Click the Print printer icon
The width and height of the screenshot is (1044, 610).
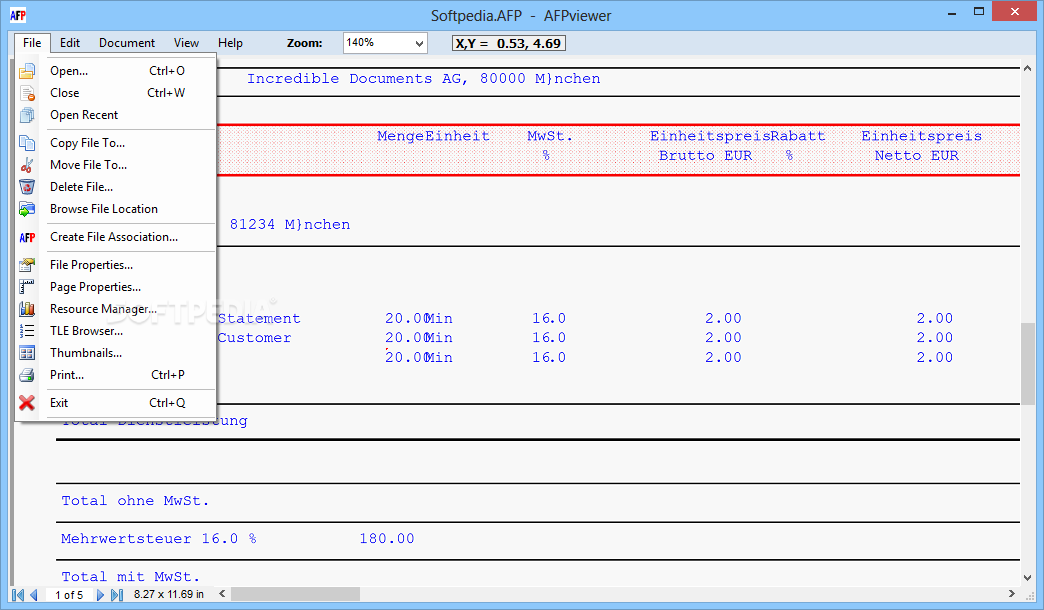coord(27,375)
